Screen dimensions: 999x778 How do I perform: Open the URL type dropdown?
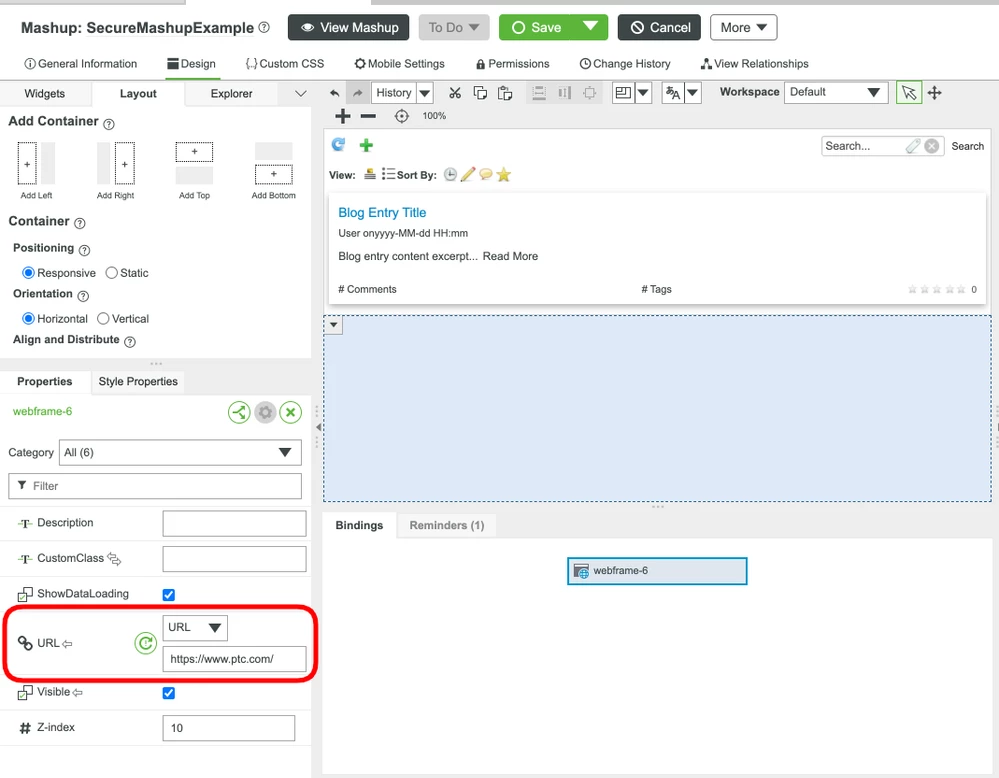point(195,628)
